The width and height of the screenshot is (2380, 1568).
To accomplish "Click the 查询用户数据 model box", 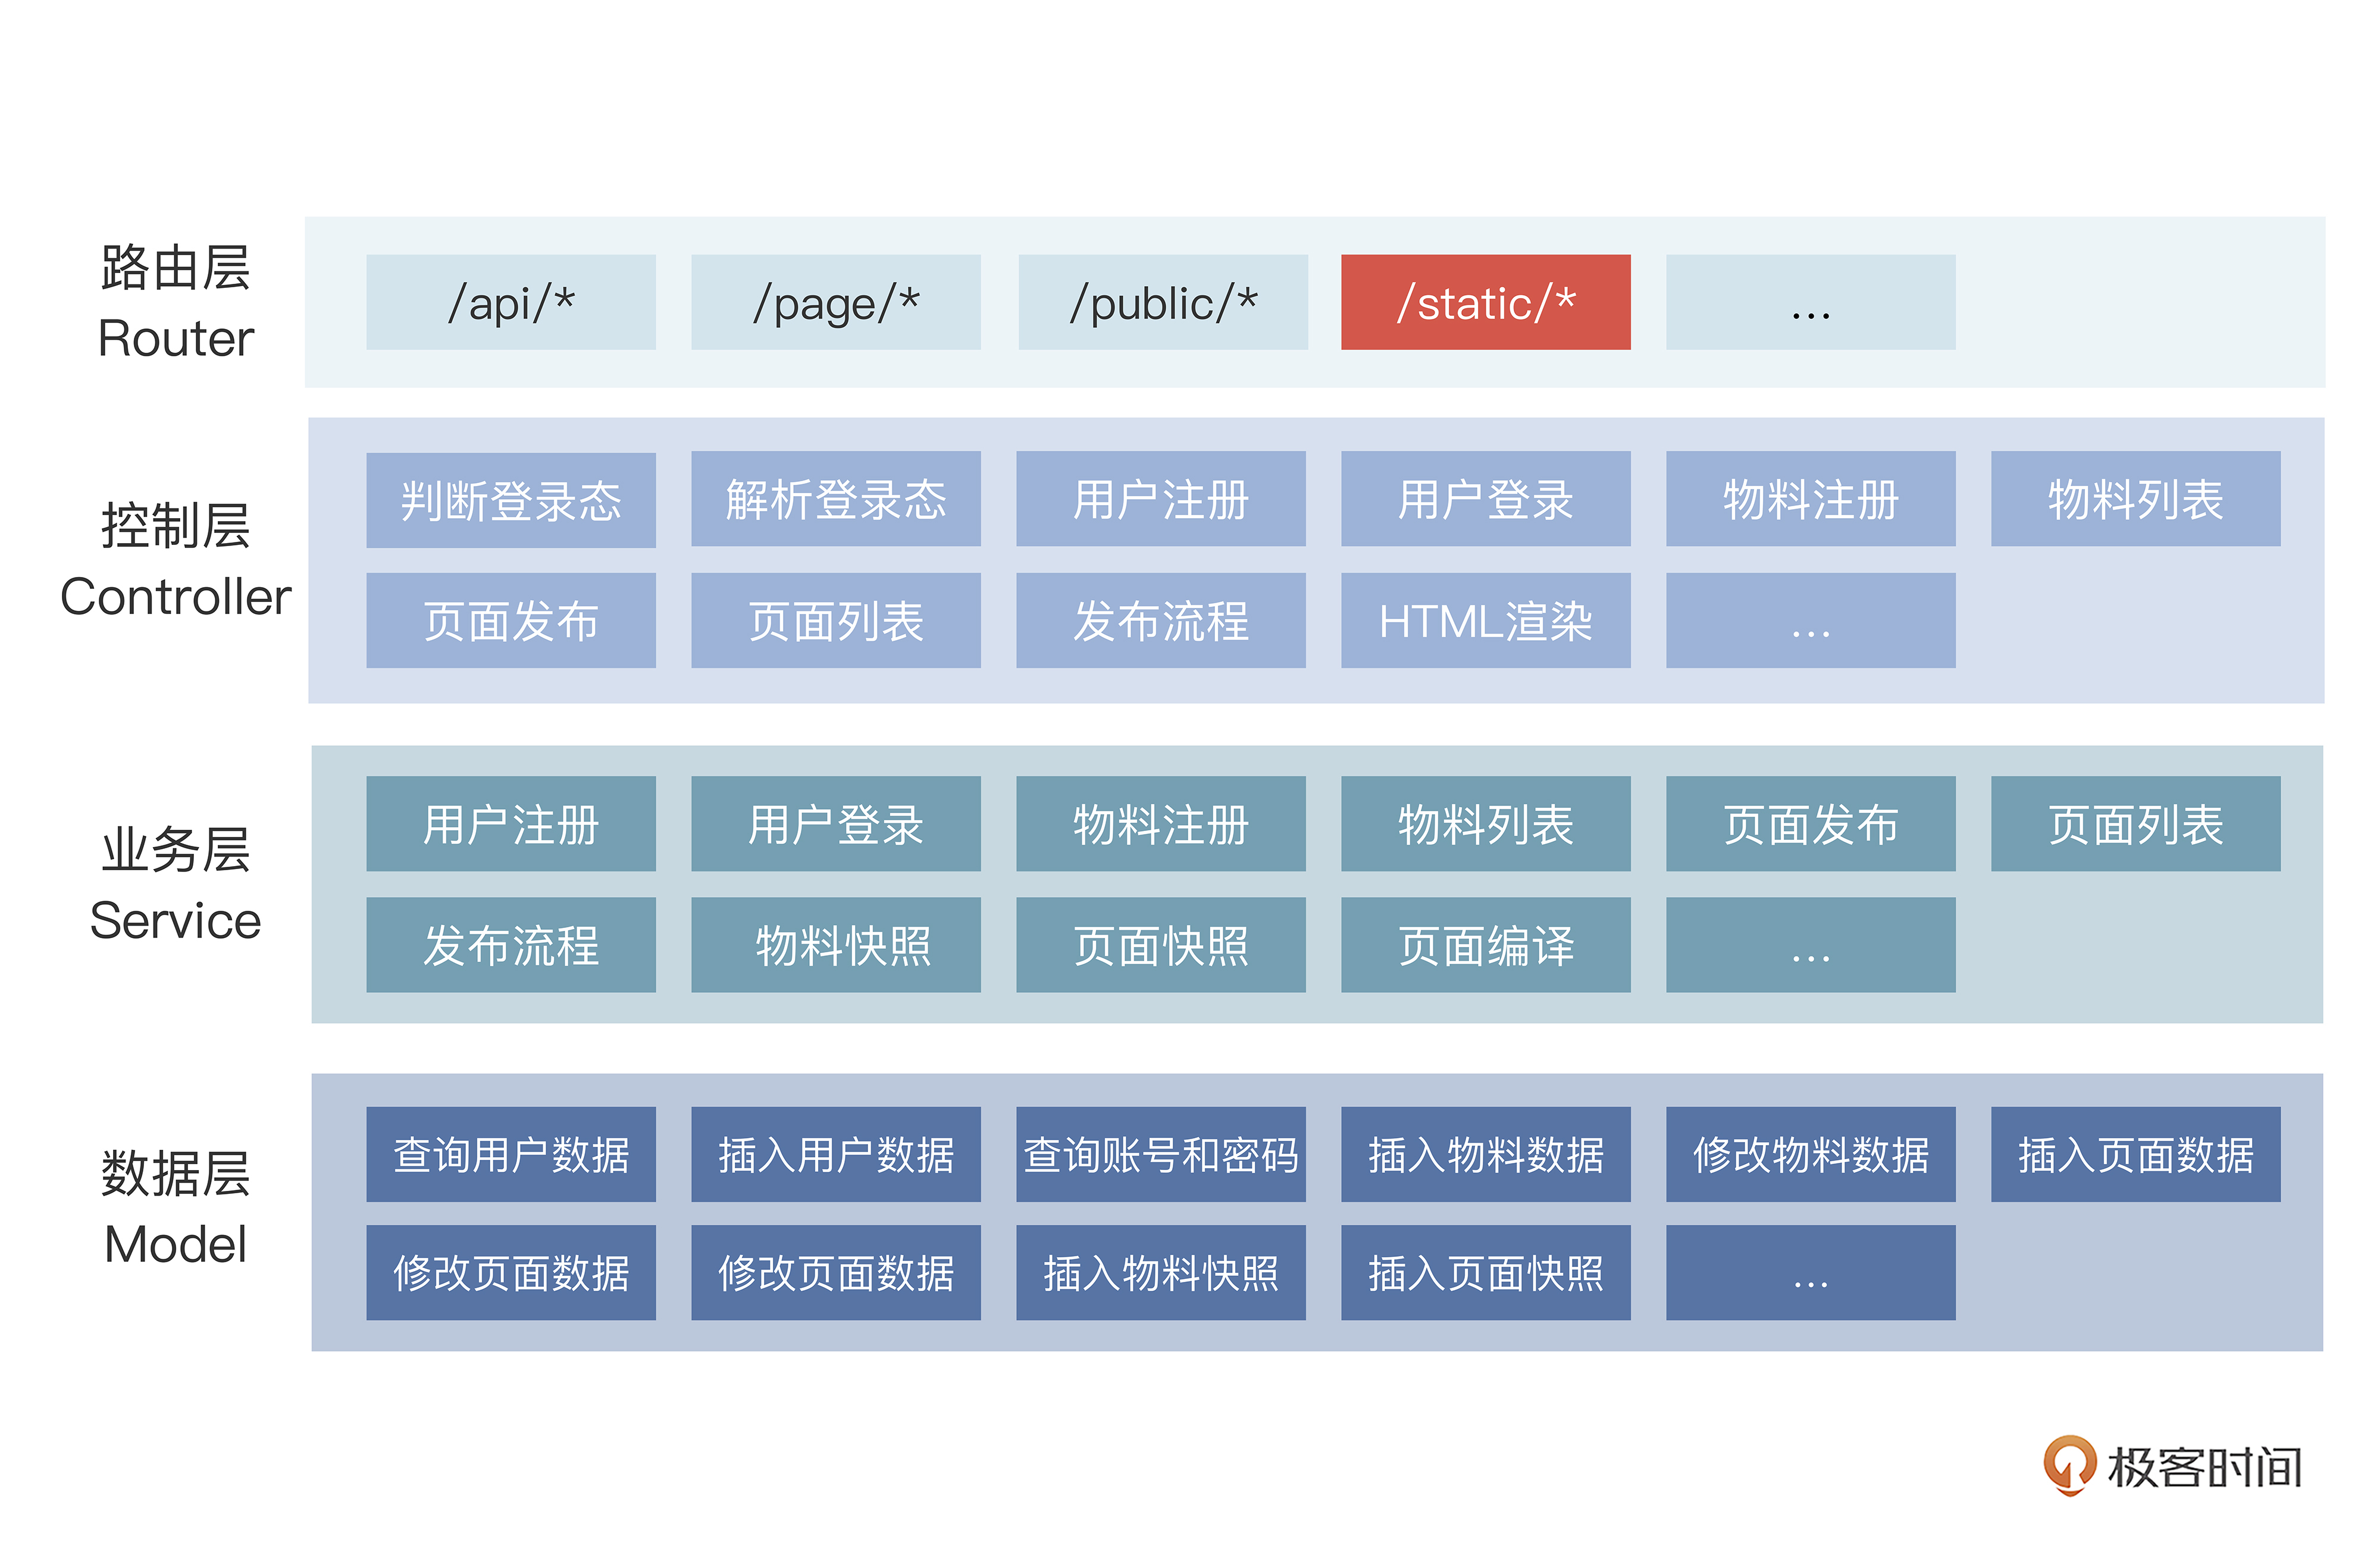I will pyautogui.click(x=511, y=1154).
